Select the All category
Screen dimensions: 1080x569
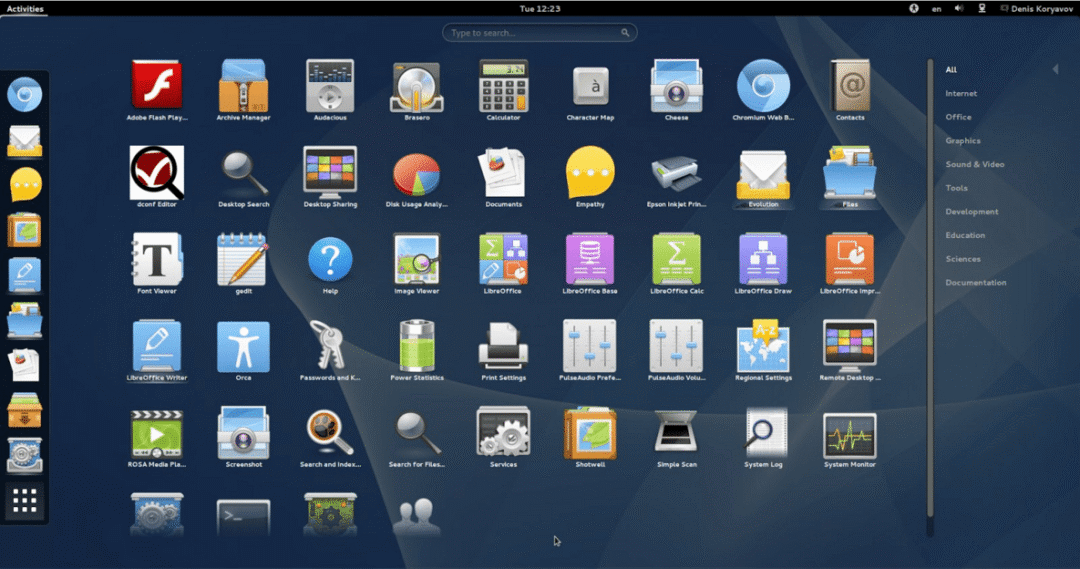tap(951, 70)
